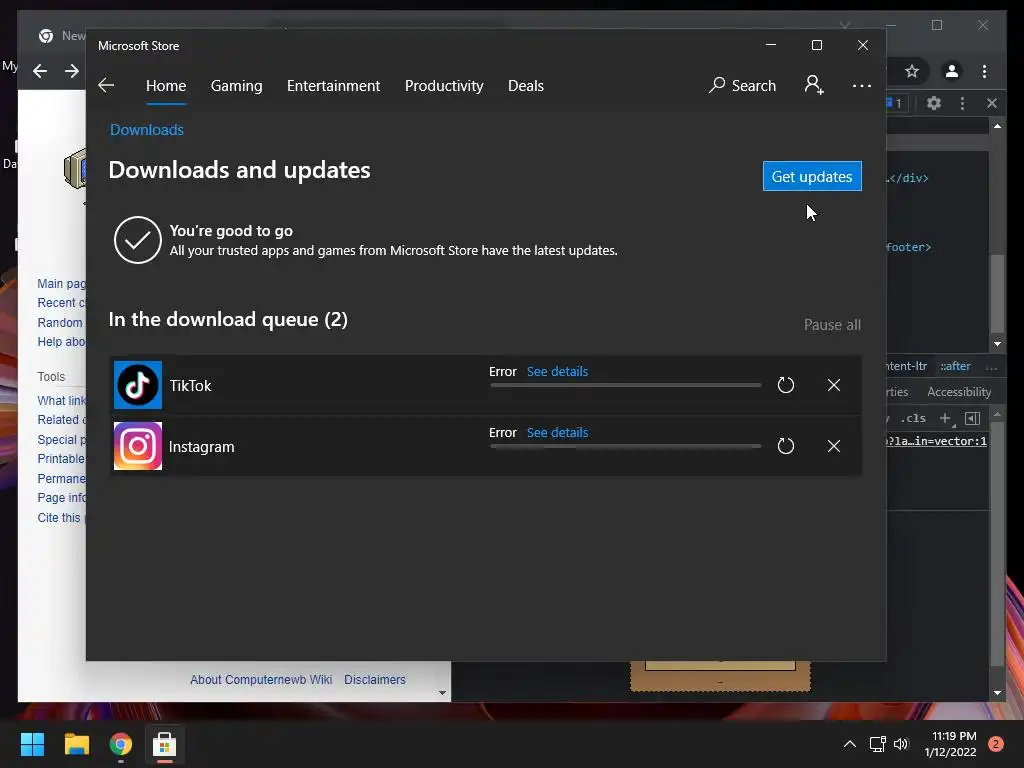Add new style rule with plus icon
The height and width of the screenshot is (768, 1024).
(946, 419)
